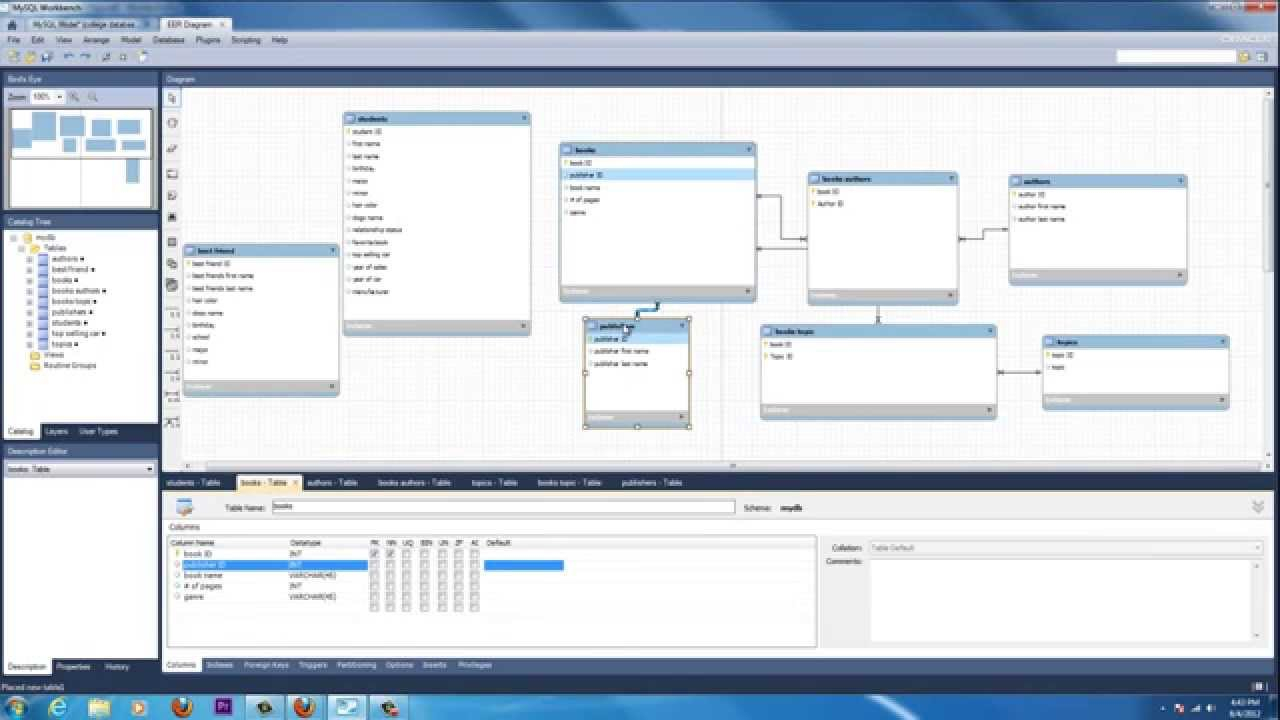Click the save model toolbar icon

(x=46, y=57)
